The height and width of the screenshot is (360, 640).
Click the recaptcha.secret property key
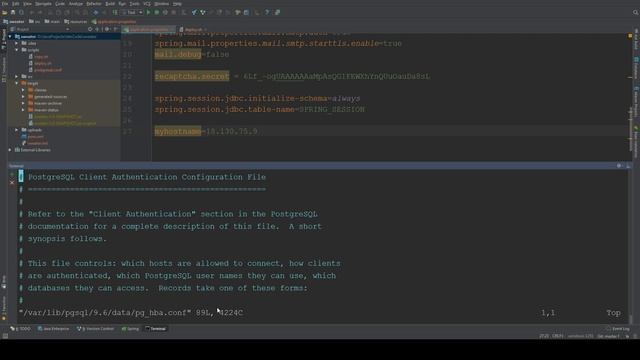tap(192, 76)
